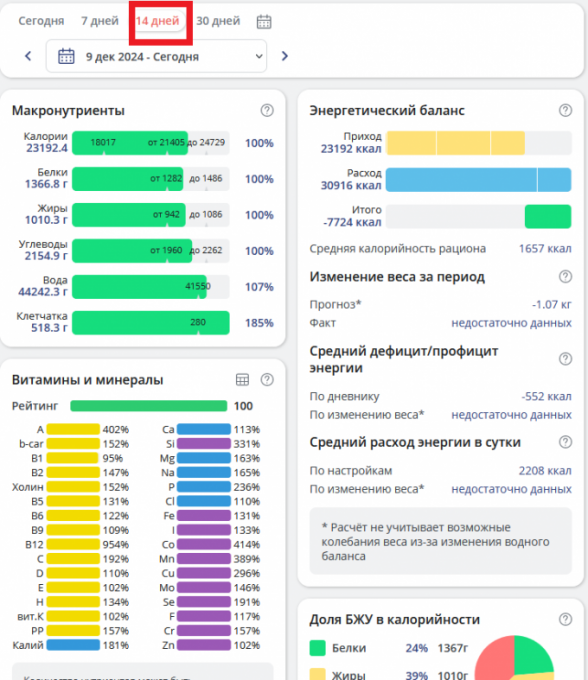Click the Холин bar at 152%
This screenshot has height=680, width=588.
[x=73, y=487]
